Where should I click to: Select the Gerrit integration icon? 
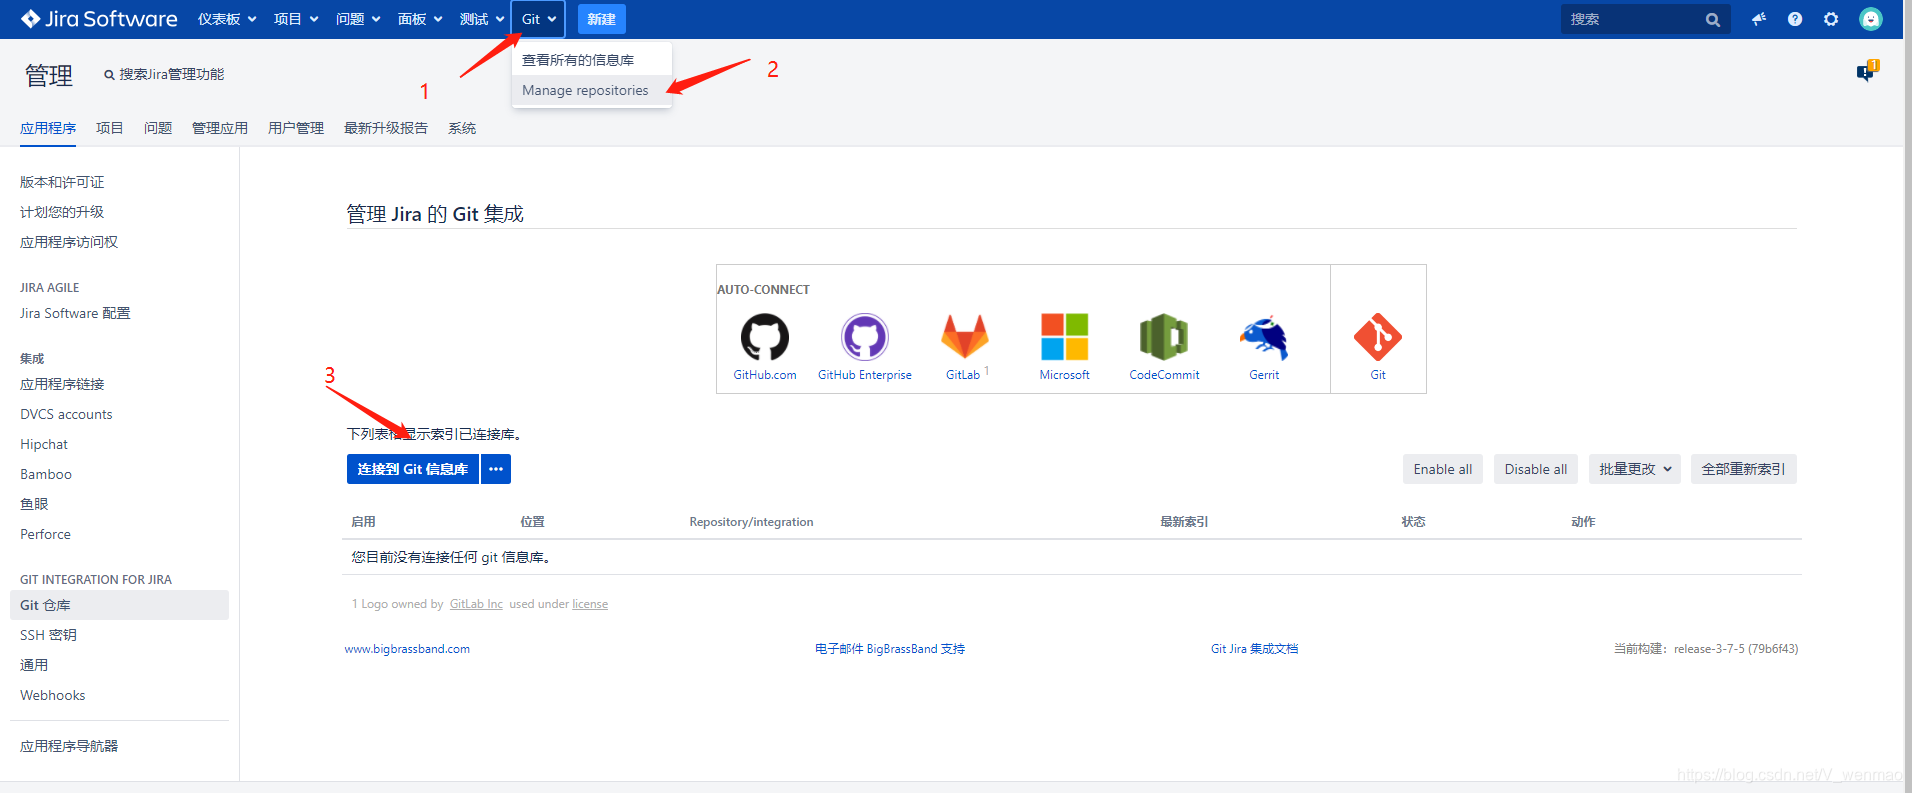[x=1264, y=337]
